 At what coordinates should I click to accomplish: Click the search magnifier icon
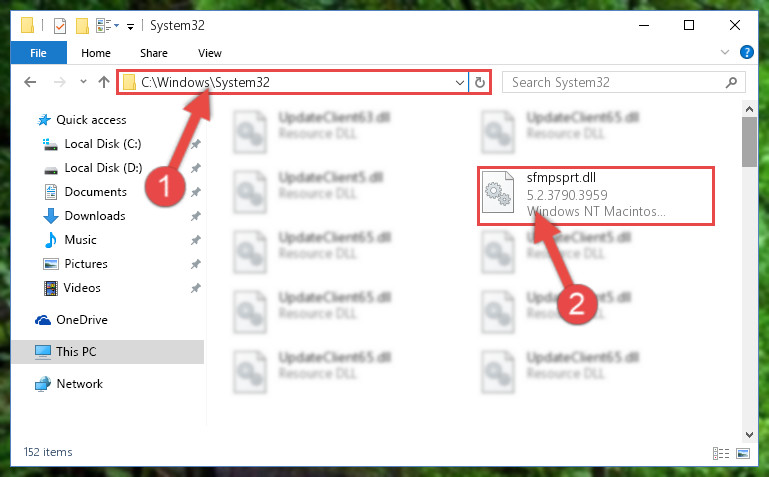(731, 82)
